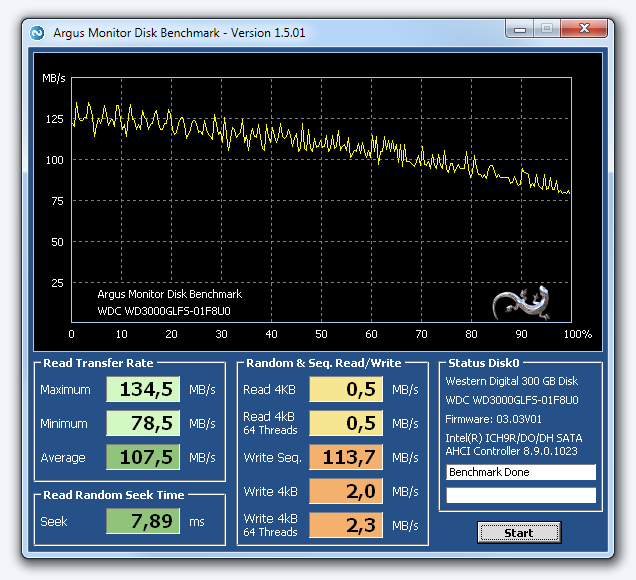
Task: Click the Average transfer rate value 107,5
Action: point(143,458)
